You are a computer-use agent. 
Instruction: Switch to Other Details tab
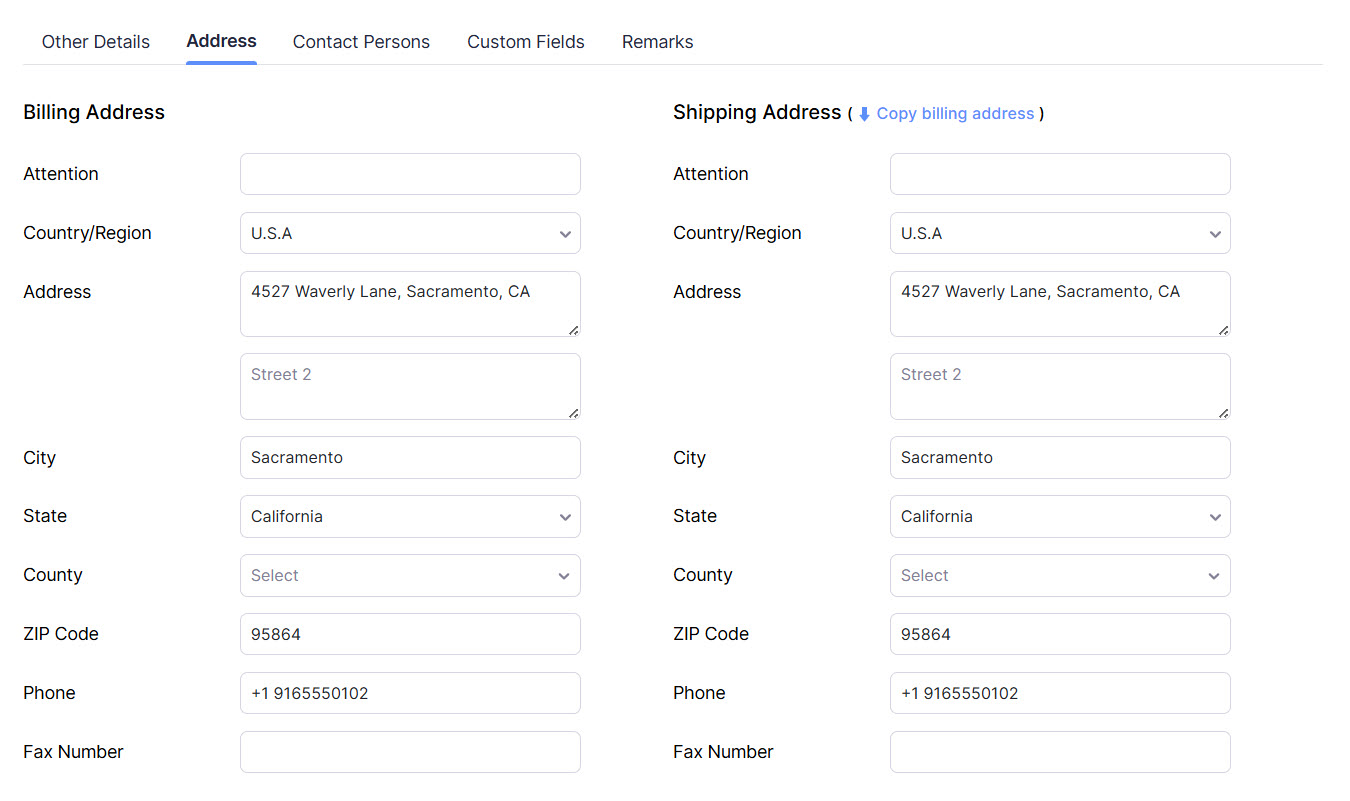point(96,42)
